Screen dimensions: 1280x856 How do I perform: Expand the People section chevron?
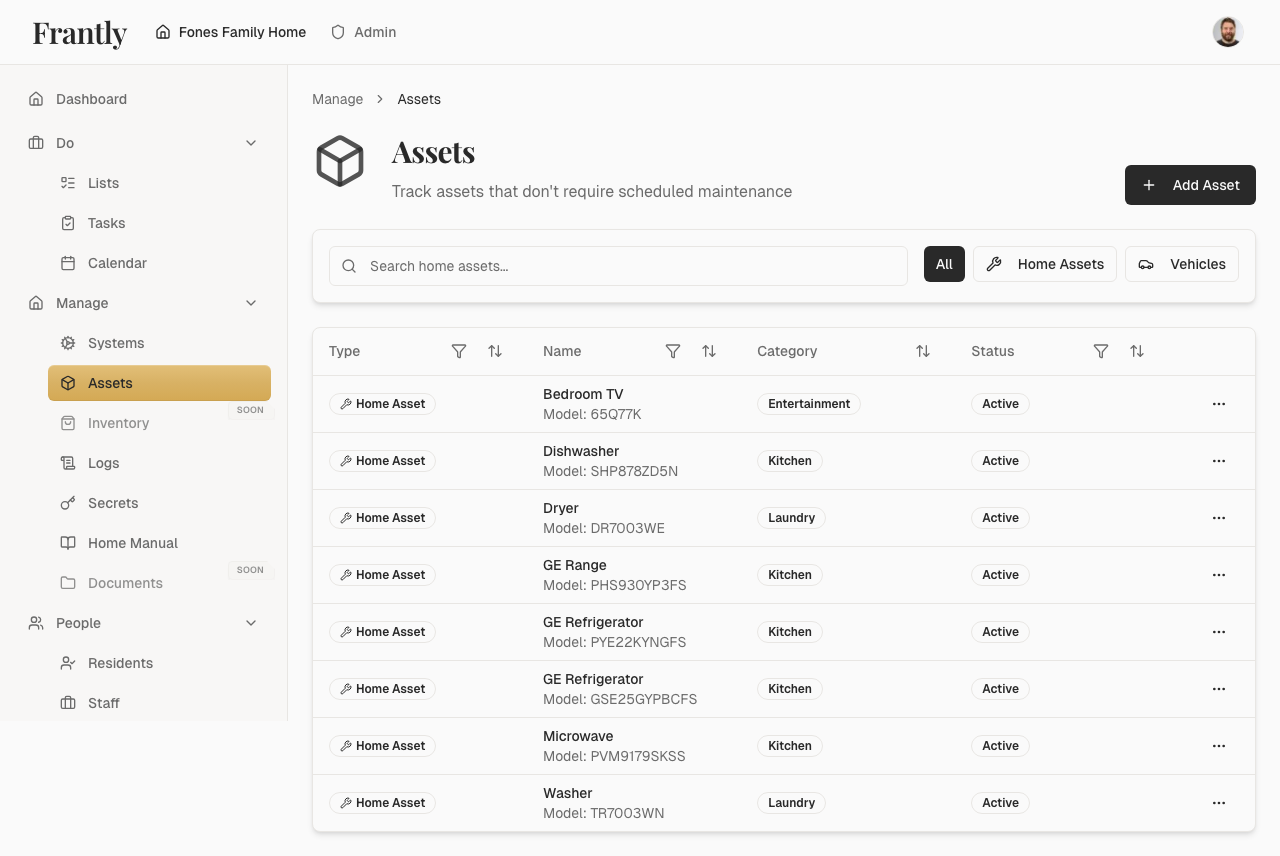point(251,623)
